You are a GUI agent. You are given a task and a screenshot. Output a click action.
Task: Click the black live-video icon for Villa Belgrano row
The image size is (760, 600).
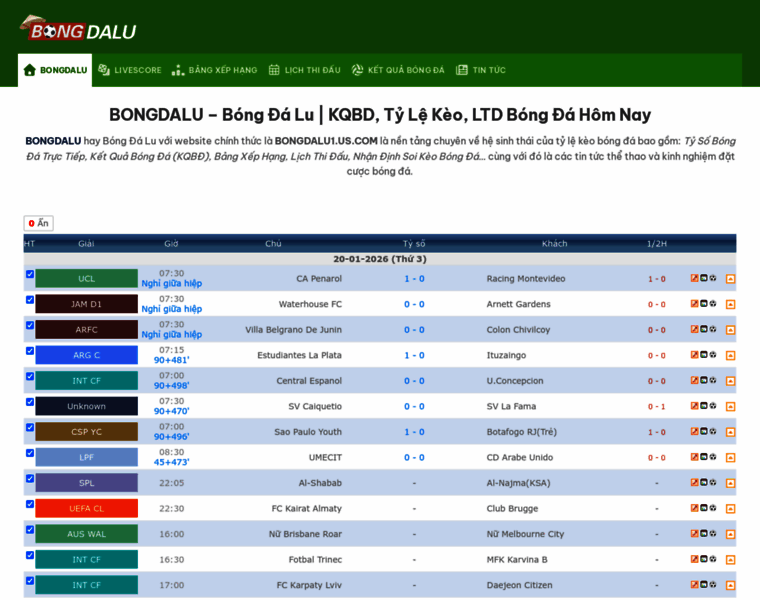click(x=704, y=329)
